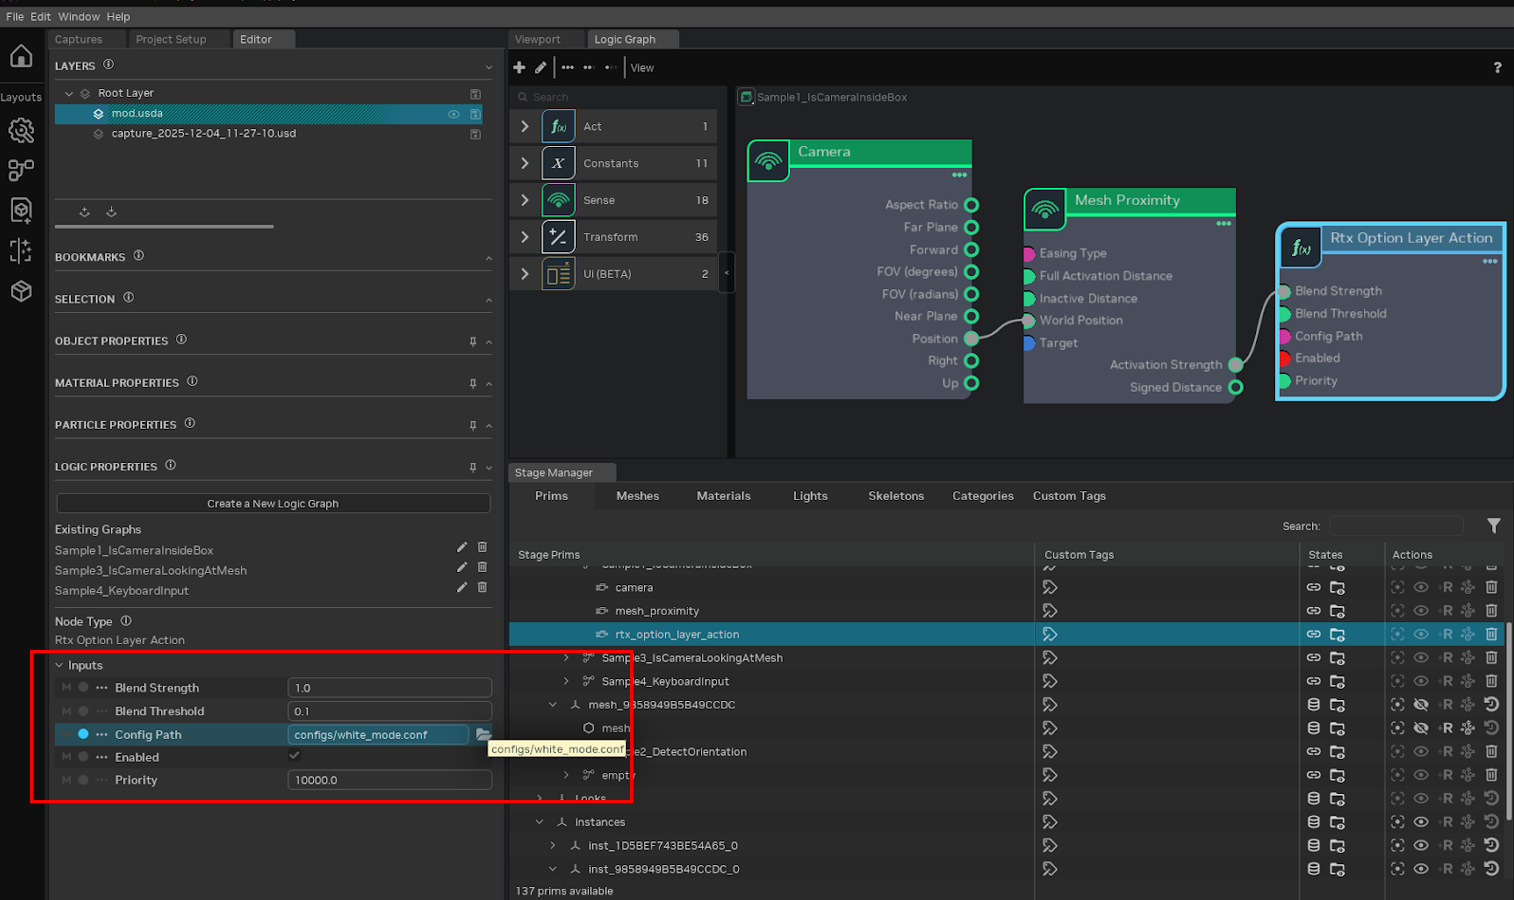Open the View menu in Logic Graph

tap(642, 68)
